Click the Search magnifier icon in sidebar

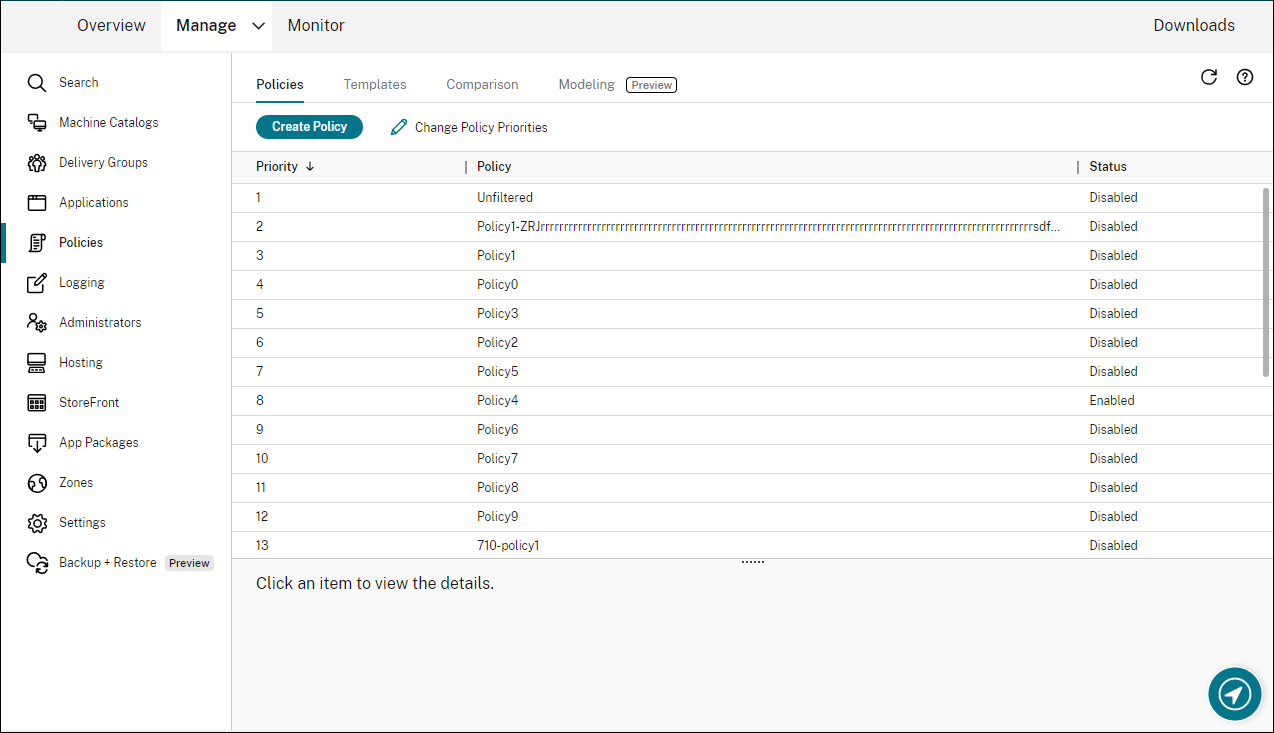pos(37,83)
